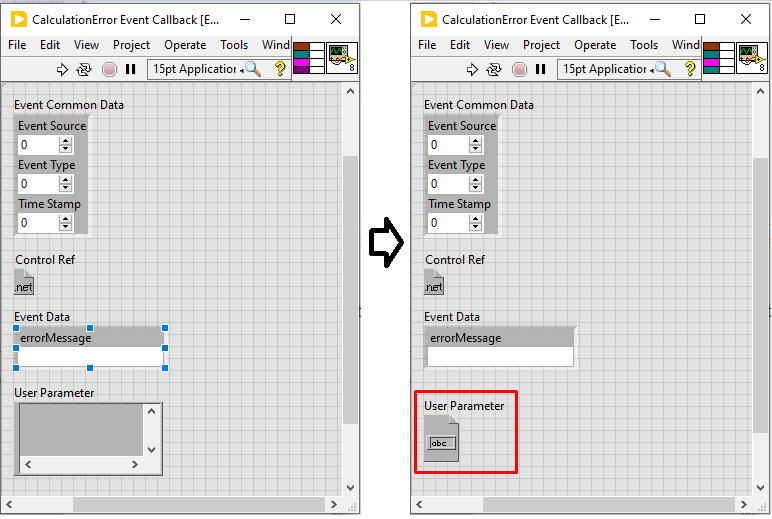Click Run arrow in right window toolbar
The image size is (772, 519).
click(x=472, y=69)
